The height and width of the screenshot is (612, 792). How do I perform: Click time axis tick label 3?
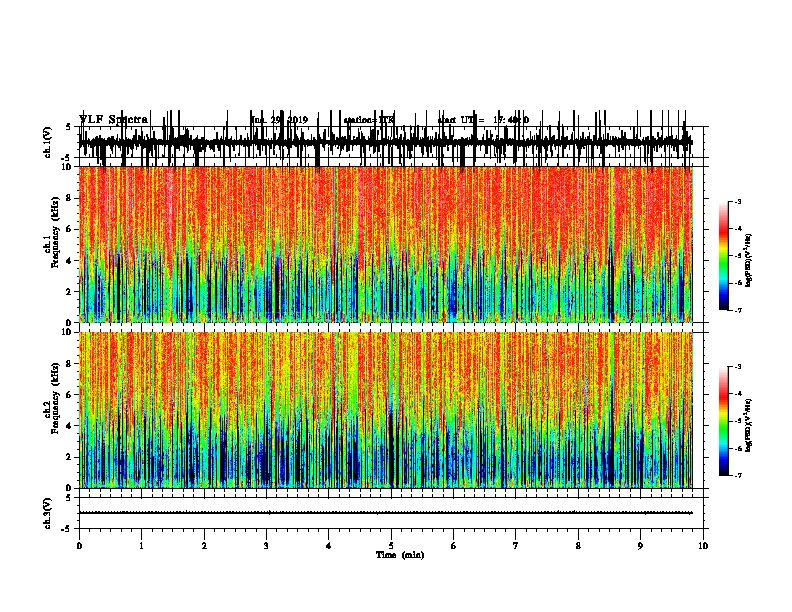(x=266, y=546)
